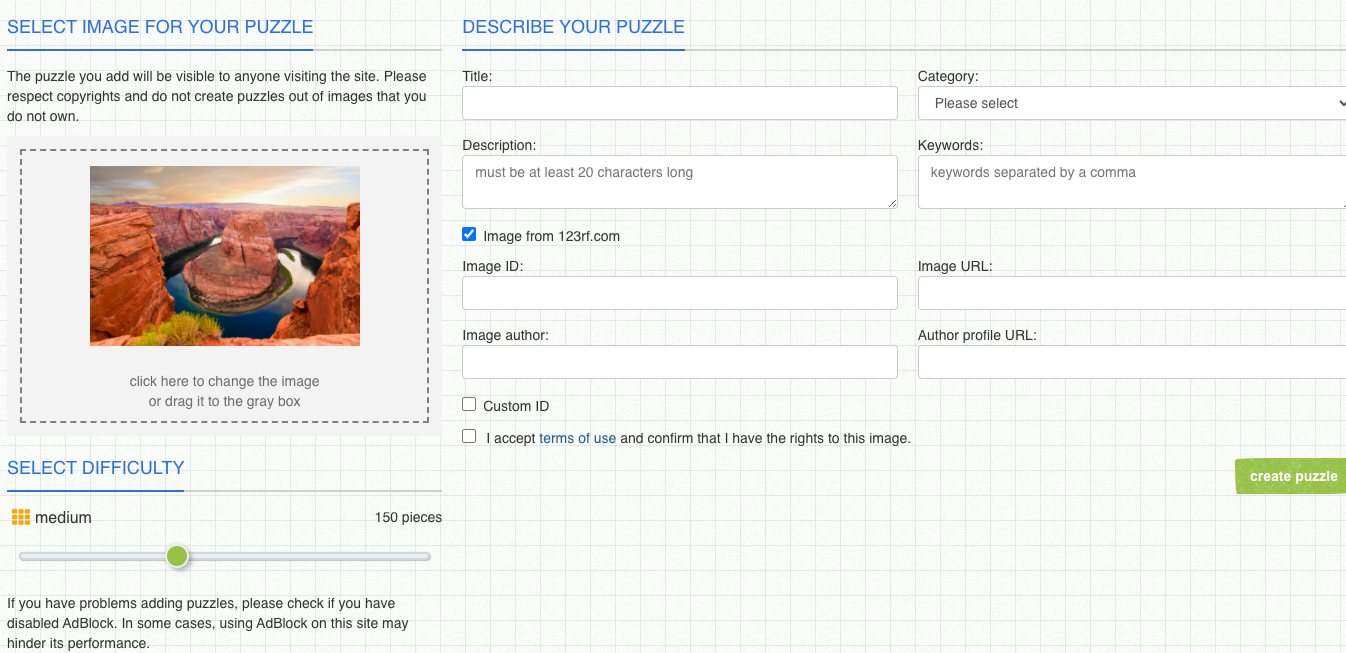Screen dimensions: 1346x653
Task: Click the difficulty slider handle
Action: coord(177,556)
